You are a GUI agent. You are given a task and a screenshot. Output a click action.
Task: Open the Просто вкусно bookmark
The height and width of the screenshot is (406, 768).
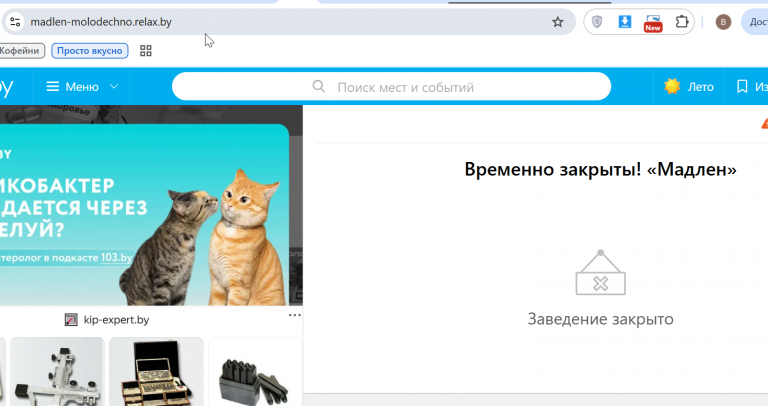point(90,50)
